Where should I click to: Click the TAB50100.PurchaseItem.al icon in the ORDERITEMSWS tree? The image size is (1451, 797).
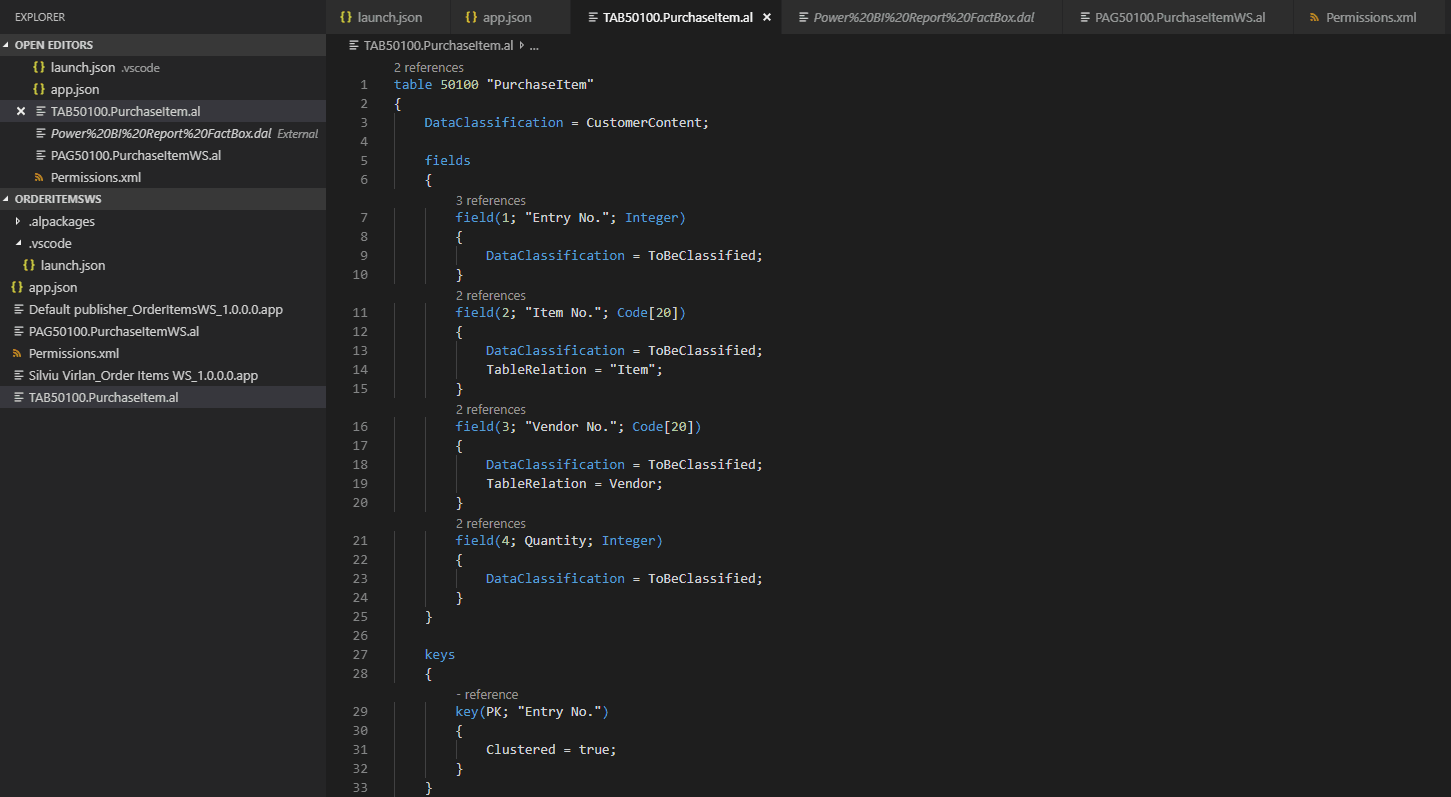[17, 398]
